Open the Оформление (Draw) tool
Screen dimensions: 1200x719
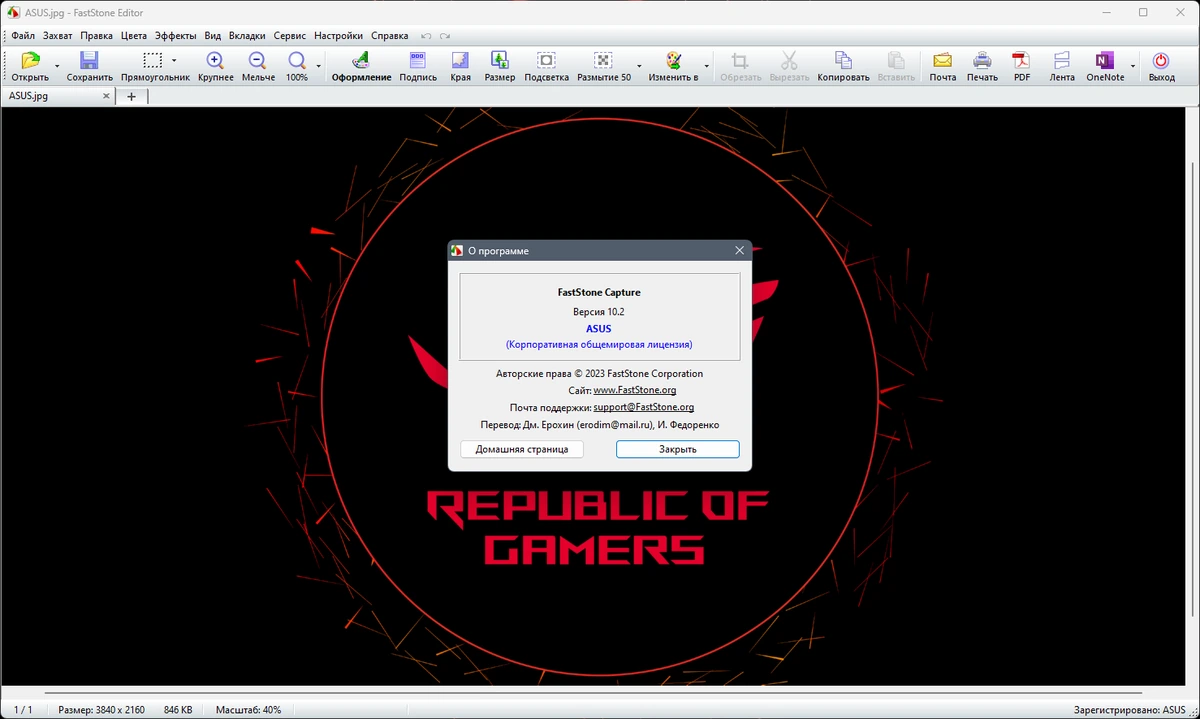click(361, 60)
